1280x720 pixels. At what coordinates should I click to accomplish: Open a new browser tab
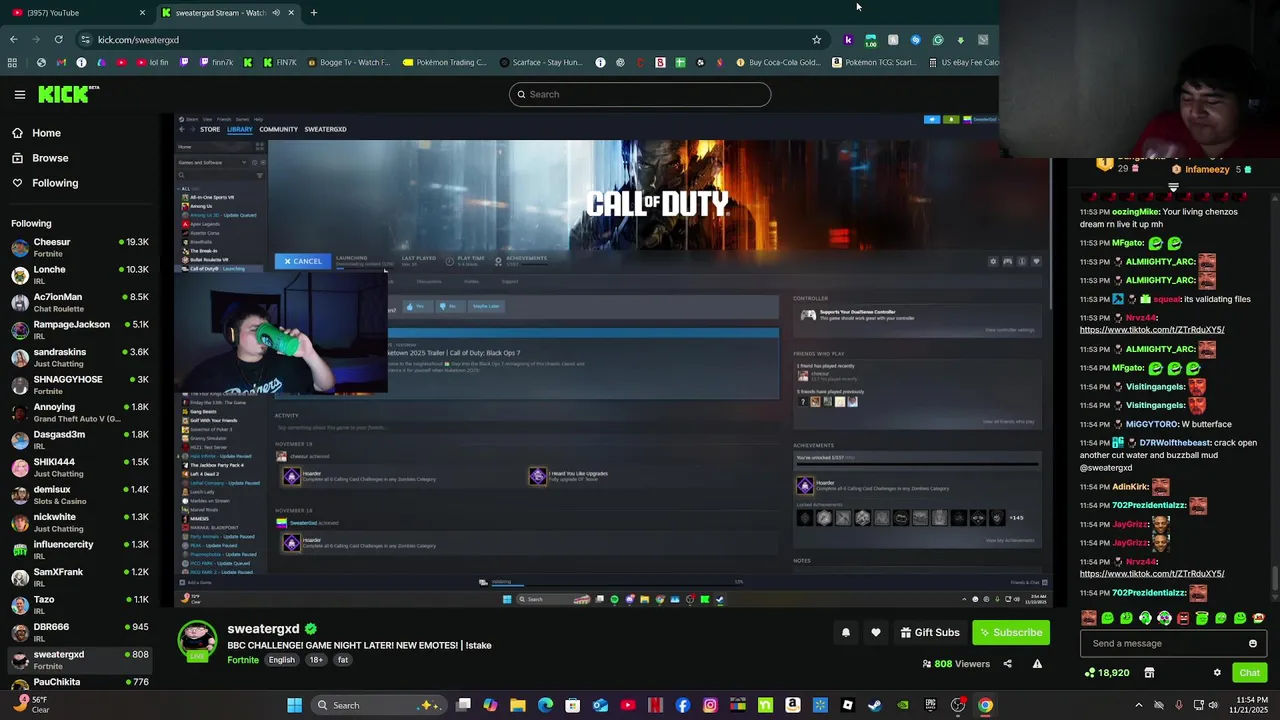pos(313,13)
